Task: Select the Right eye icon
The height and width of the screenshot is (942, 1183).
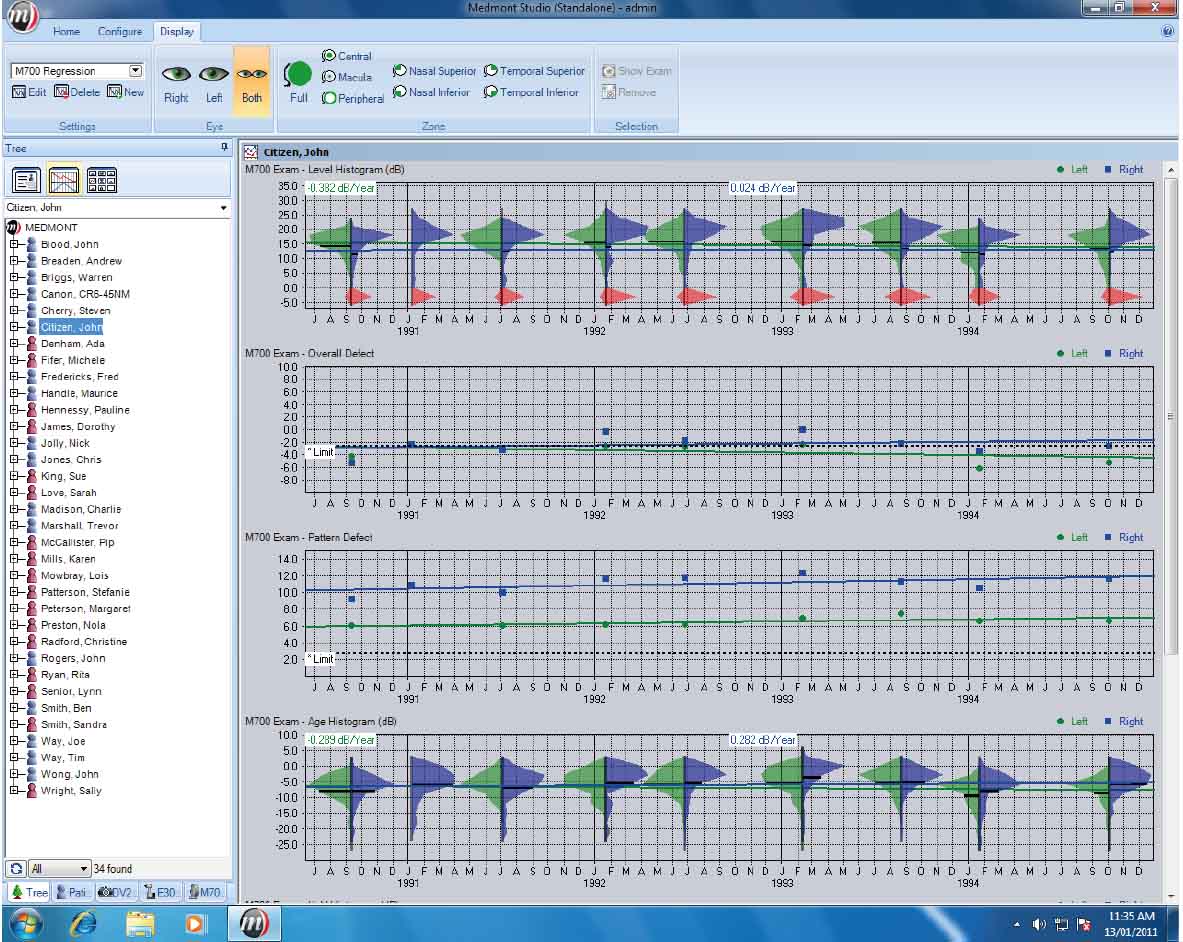Action: 176,74
